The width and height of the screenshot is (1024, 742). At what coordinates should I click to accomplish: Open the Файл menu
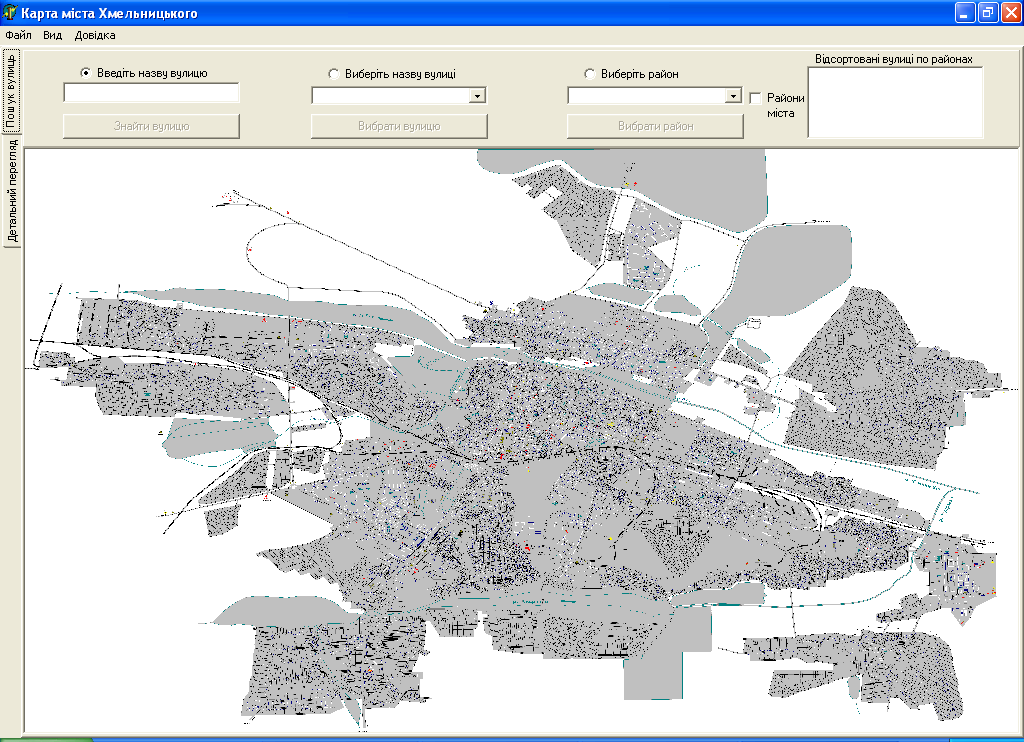coord(18,35)
